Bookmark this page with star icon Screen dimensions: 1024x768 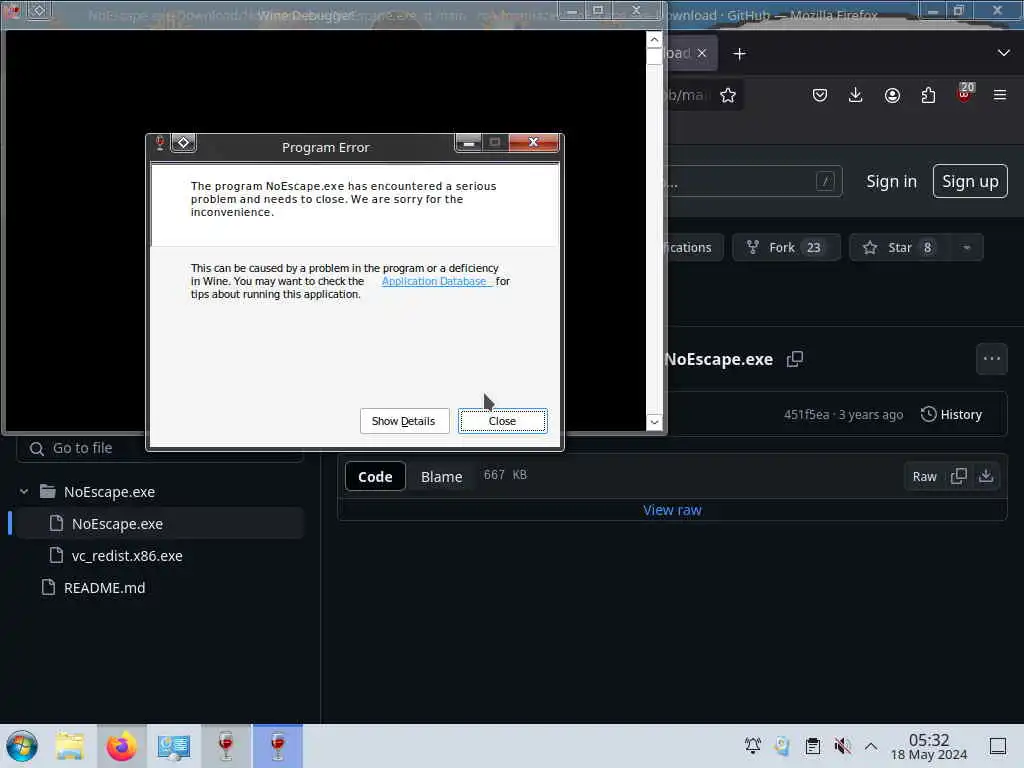[x=728, y=95]
